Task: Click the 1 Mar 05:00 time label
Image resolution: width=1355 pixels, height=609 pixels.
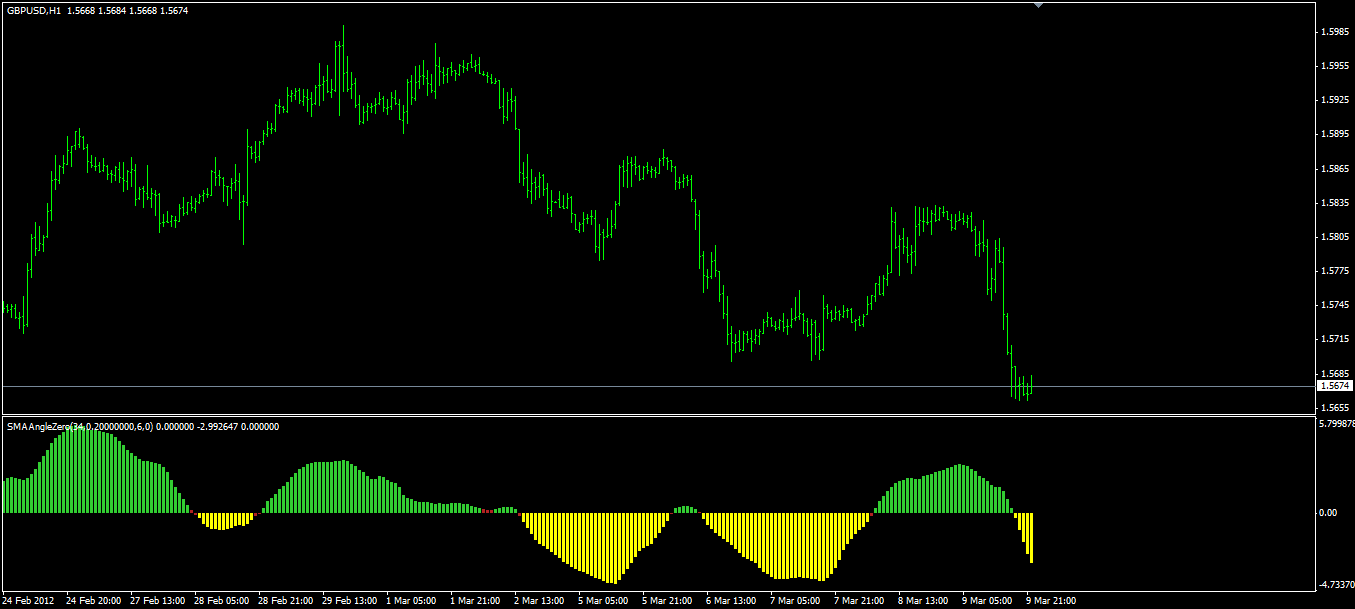Action: pos(412,601)
